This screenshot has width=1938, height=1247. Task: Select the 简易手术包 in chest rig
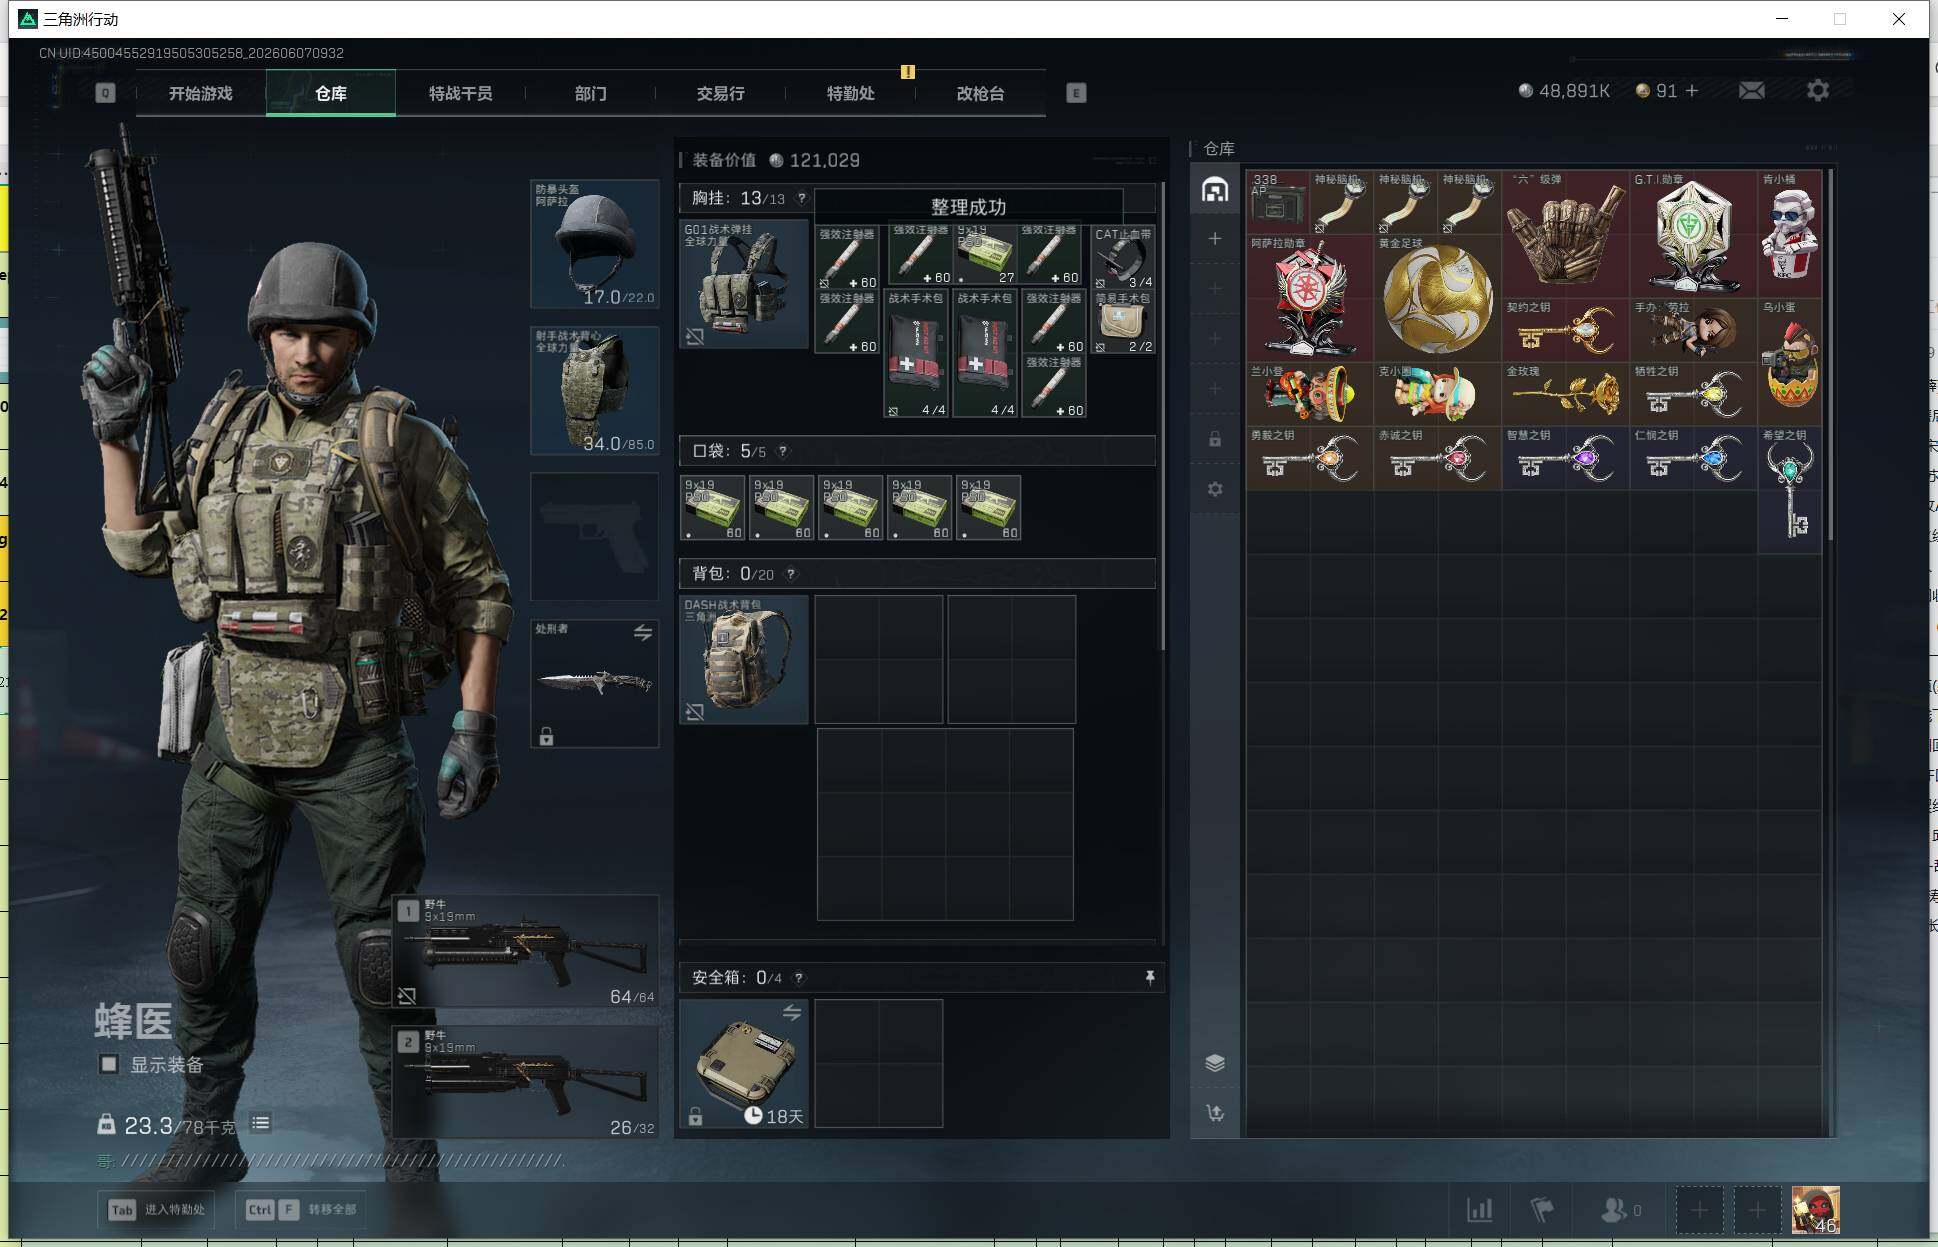(1123, 322)
